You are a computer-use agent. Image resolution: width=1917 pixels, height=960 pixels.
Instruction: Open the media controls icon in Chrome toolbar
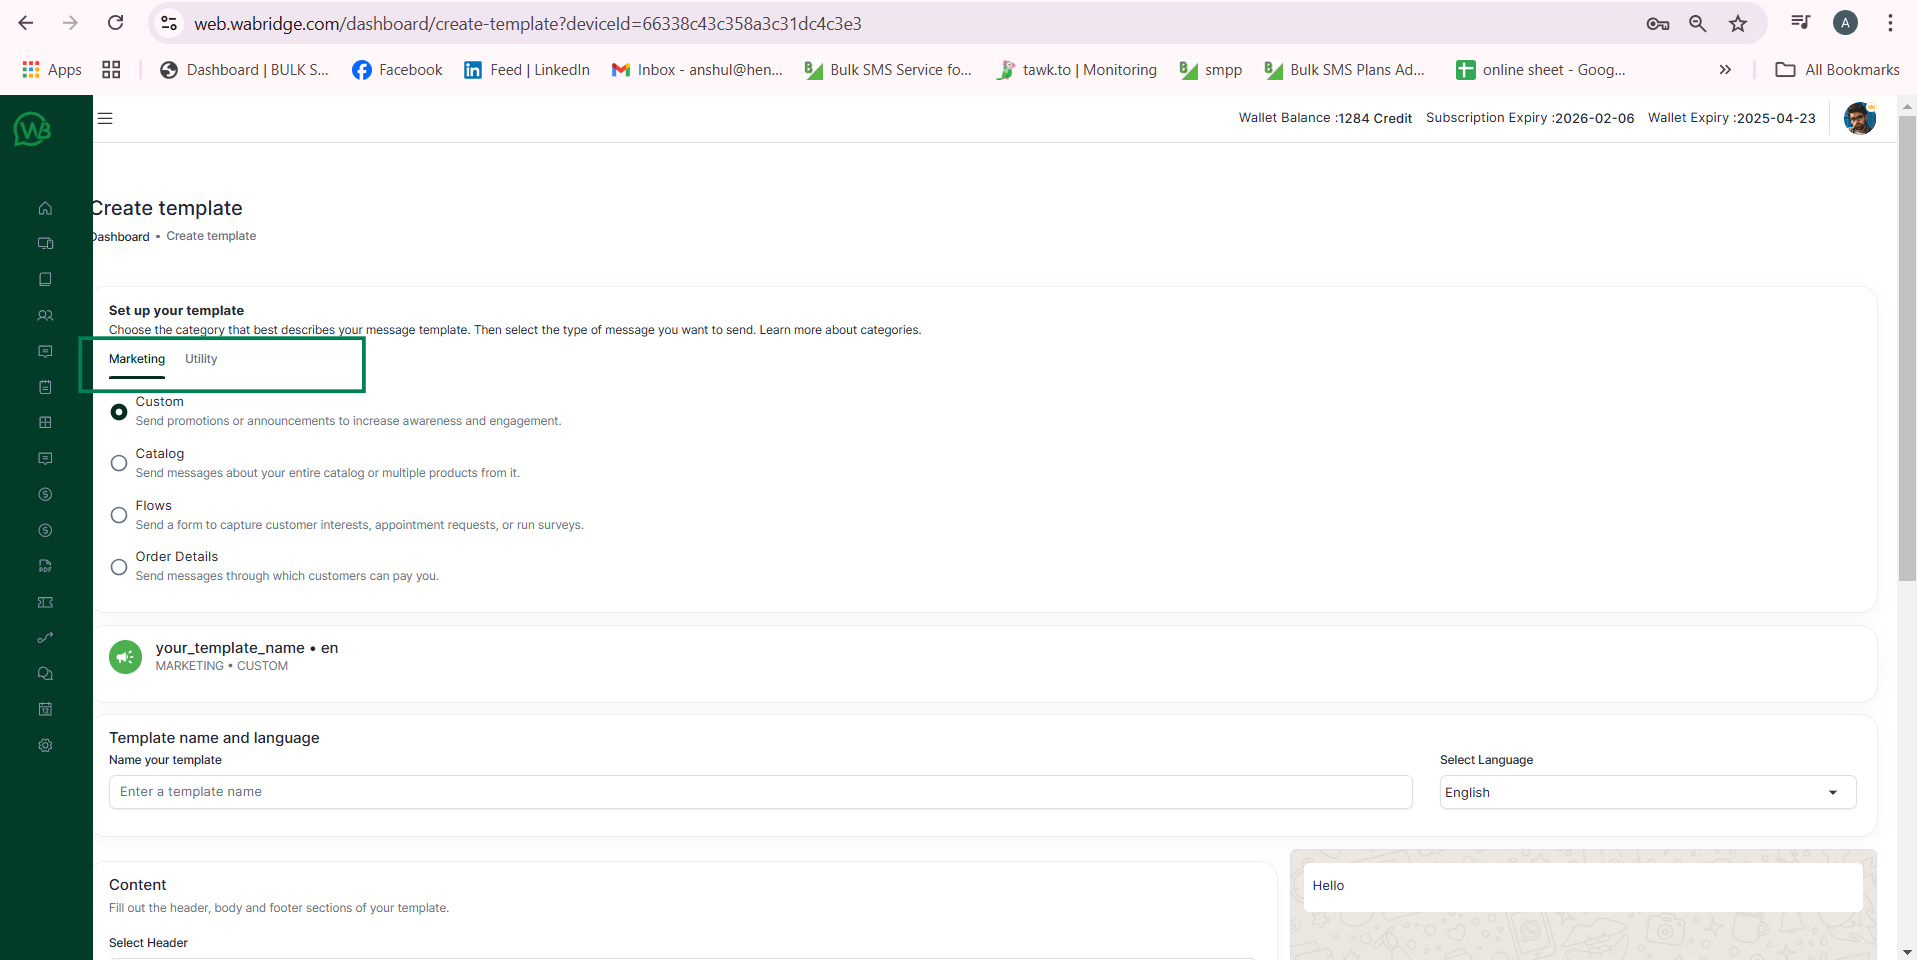coord(1801,23)
